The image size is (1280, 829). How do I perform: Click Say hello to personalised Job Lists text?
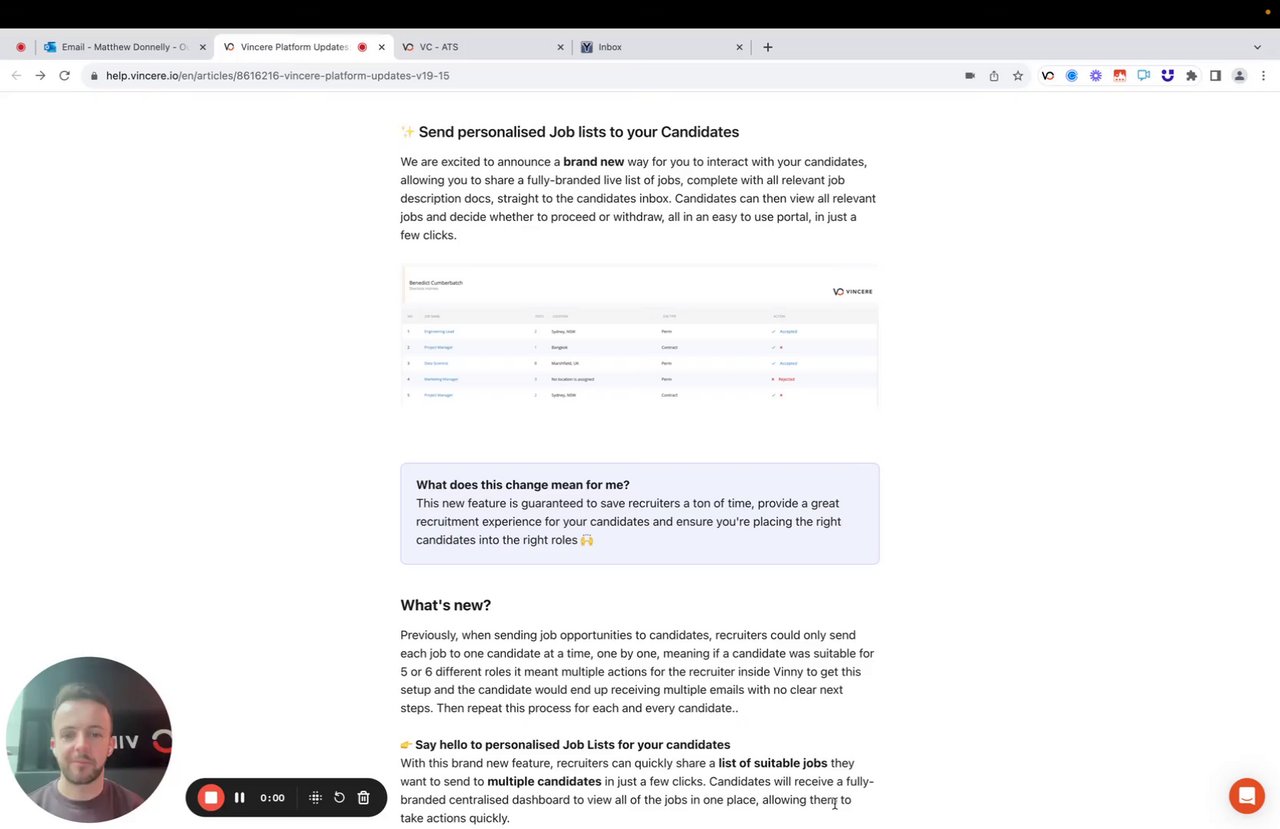(x=572, y=744)
